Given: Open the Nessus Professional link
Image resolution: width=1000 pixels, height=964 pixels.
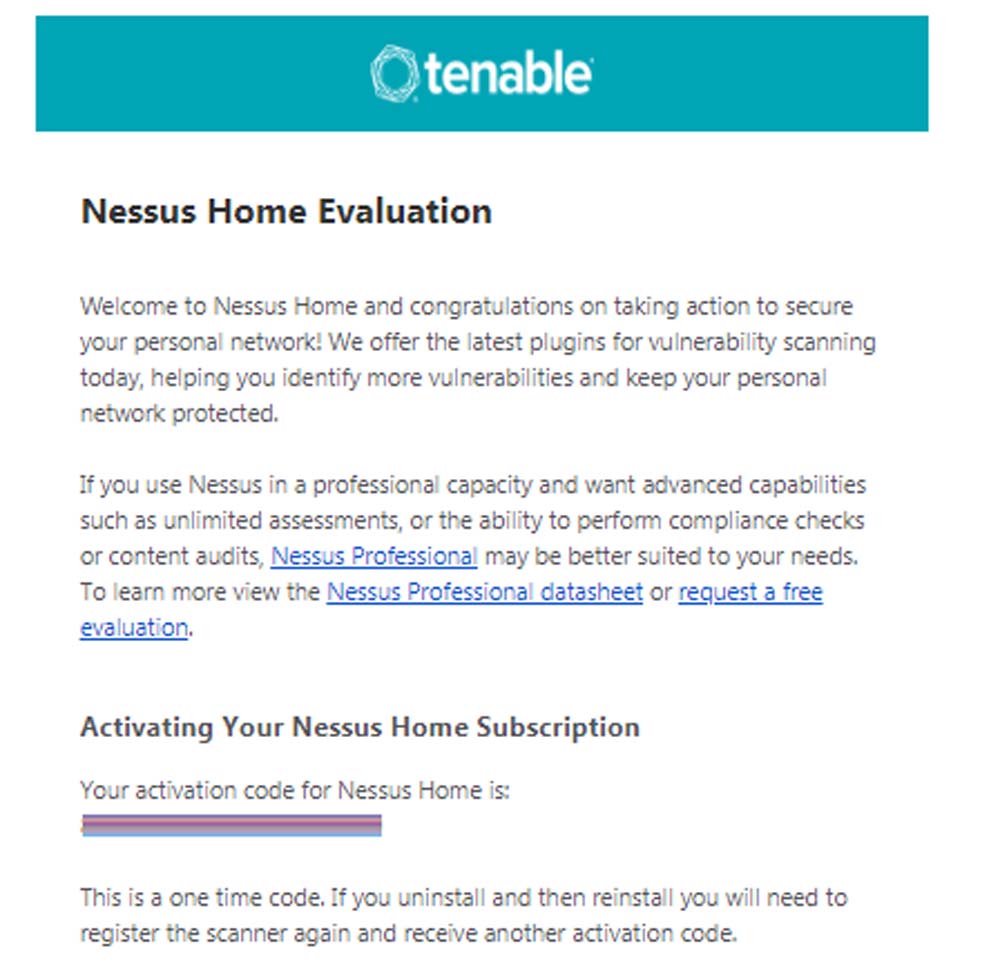Looking at the screenshot, I should [374, 556].
